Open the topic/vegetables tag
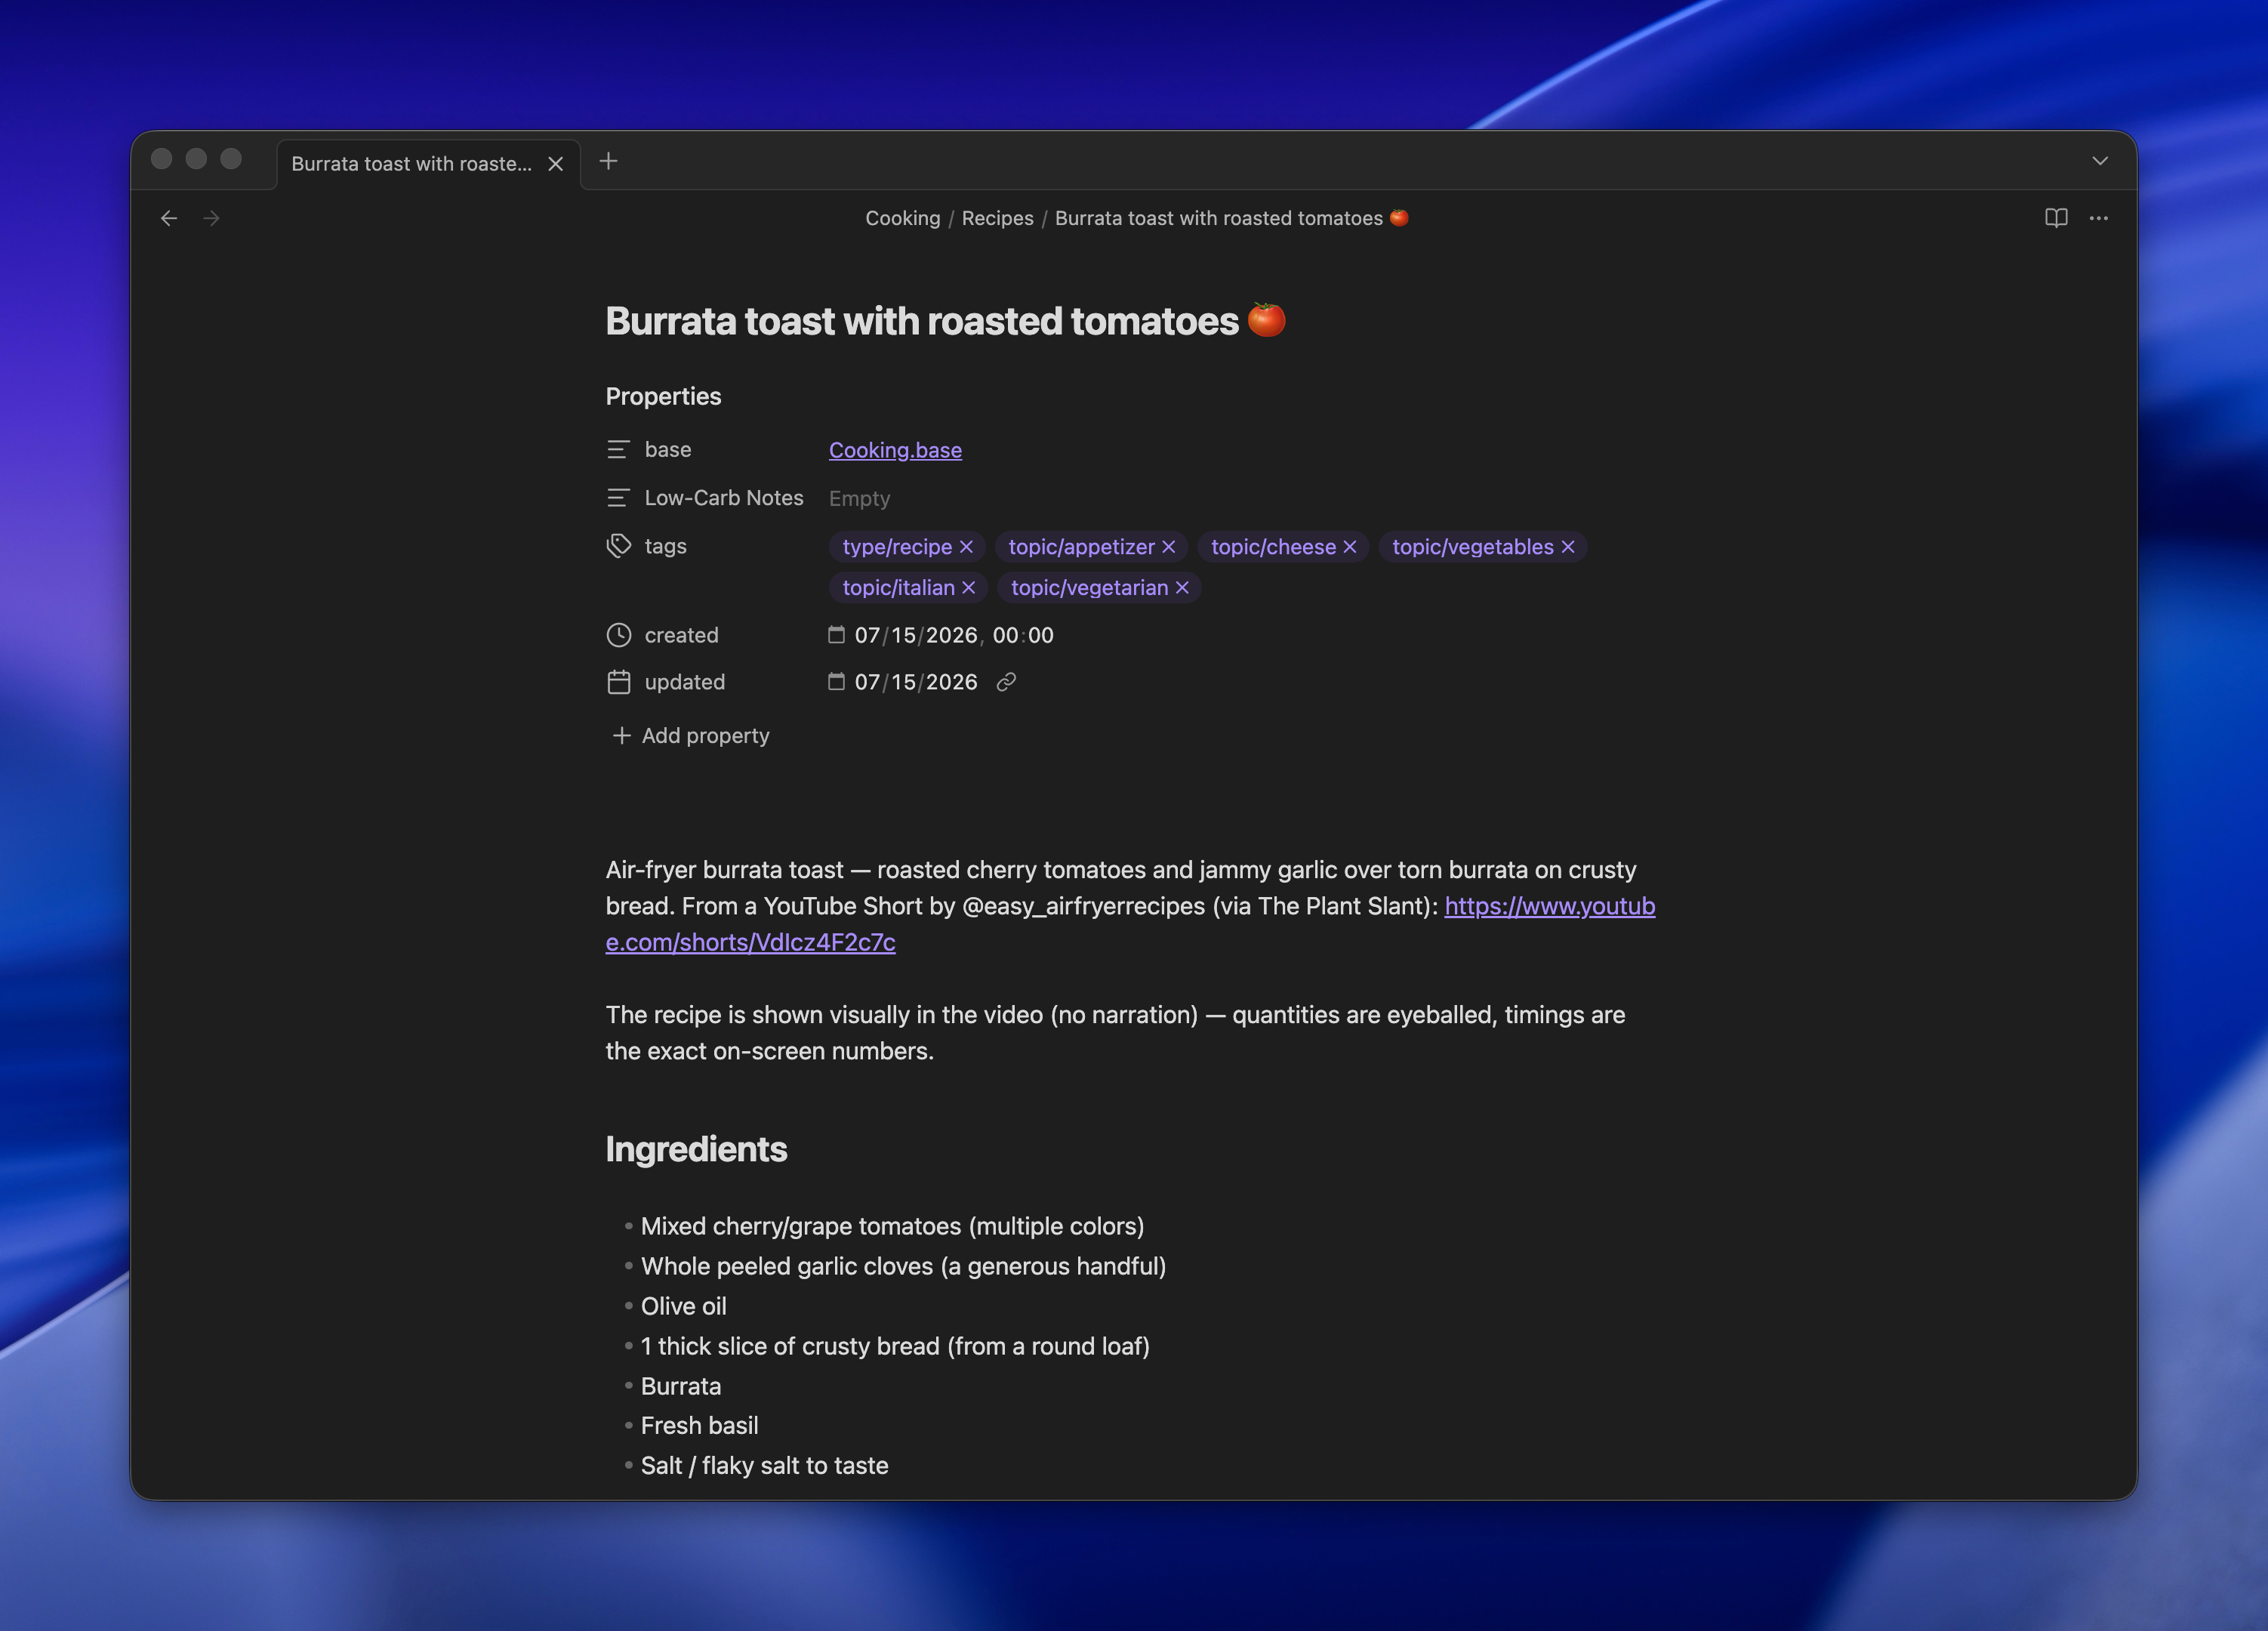The width and height of the screenshot is (2268, 1631). click(x=1473, y=547)
